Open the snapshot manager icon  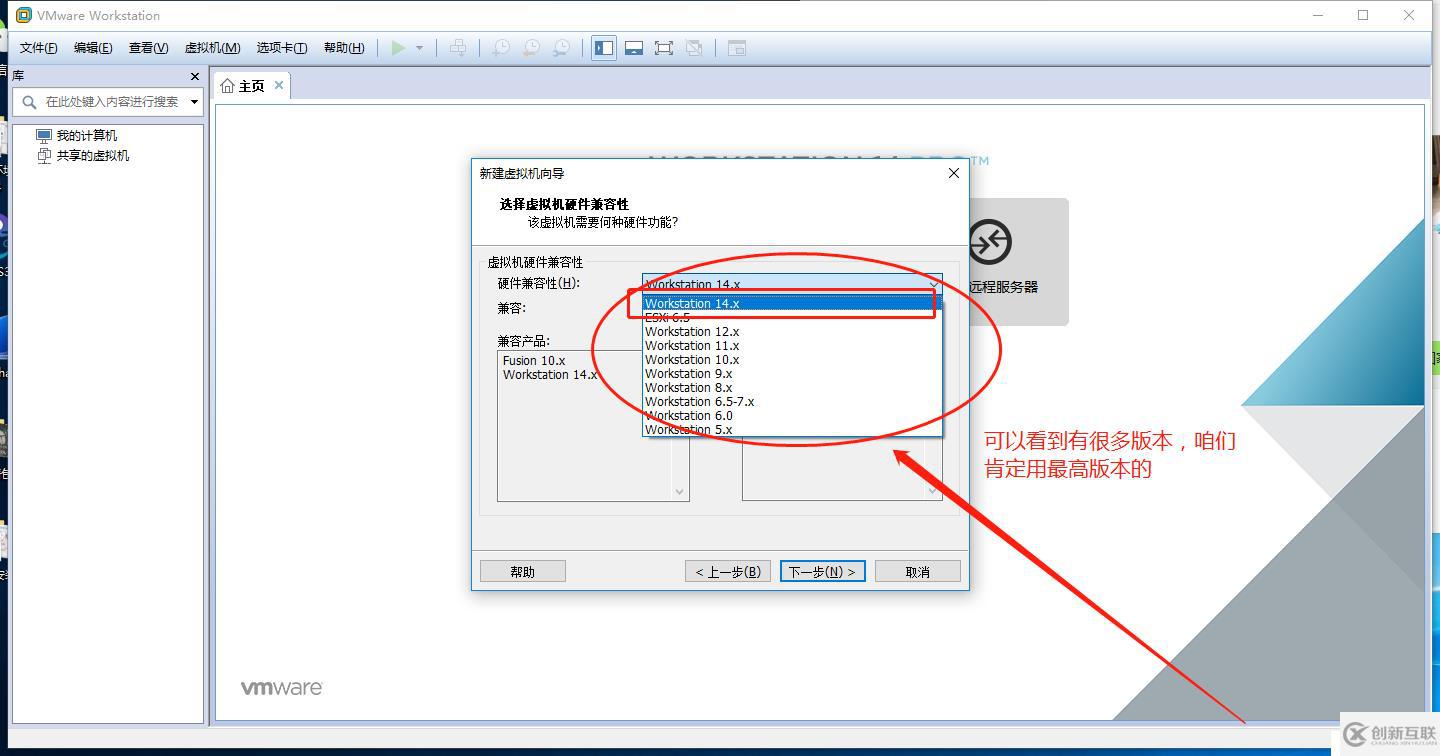(561, 47)
